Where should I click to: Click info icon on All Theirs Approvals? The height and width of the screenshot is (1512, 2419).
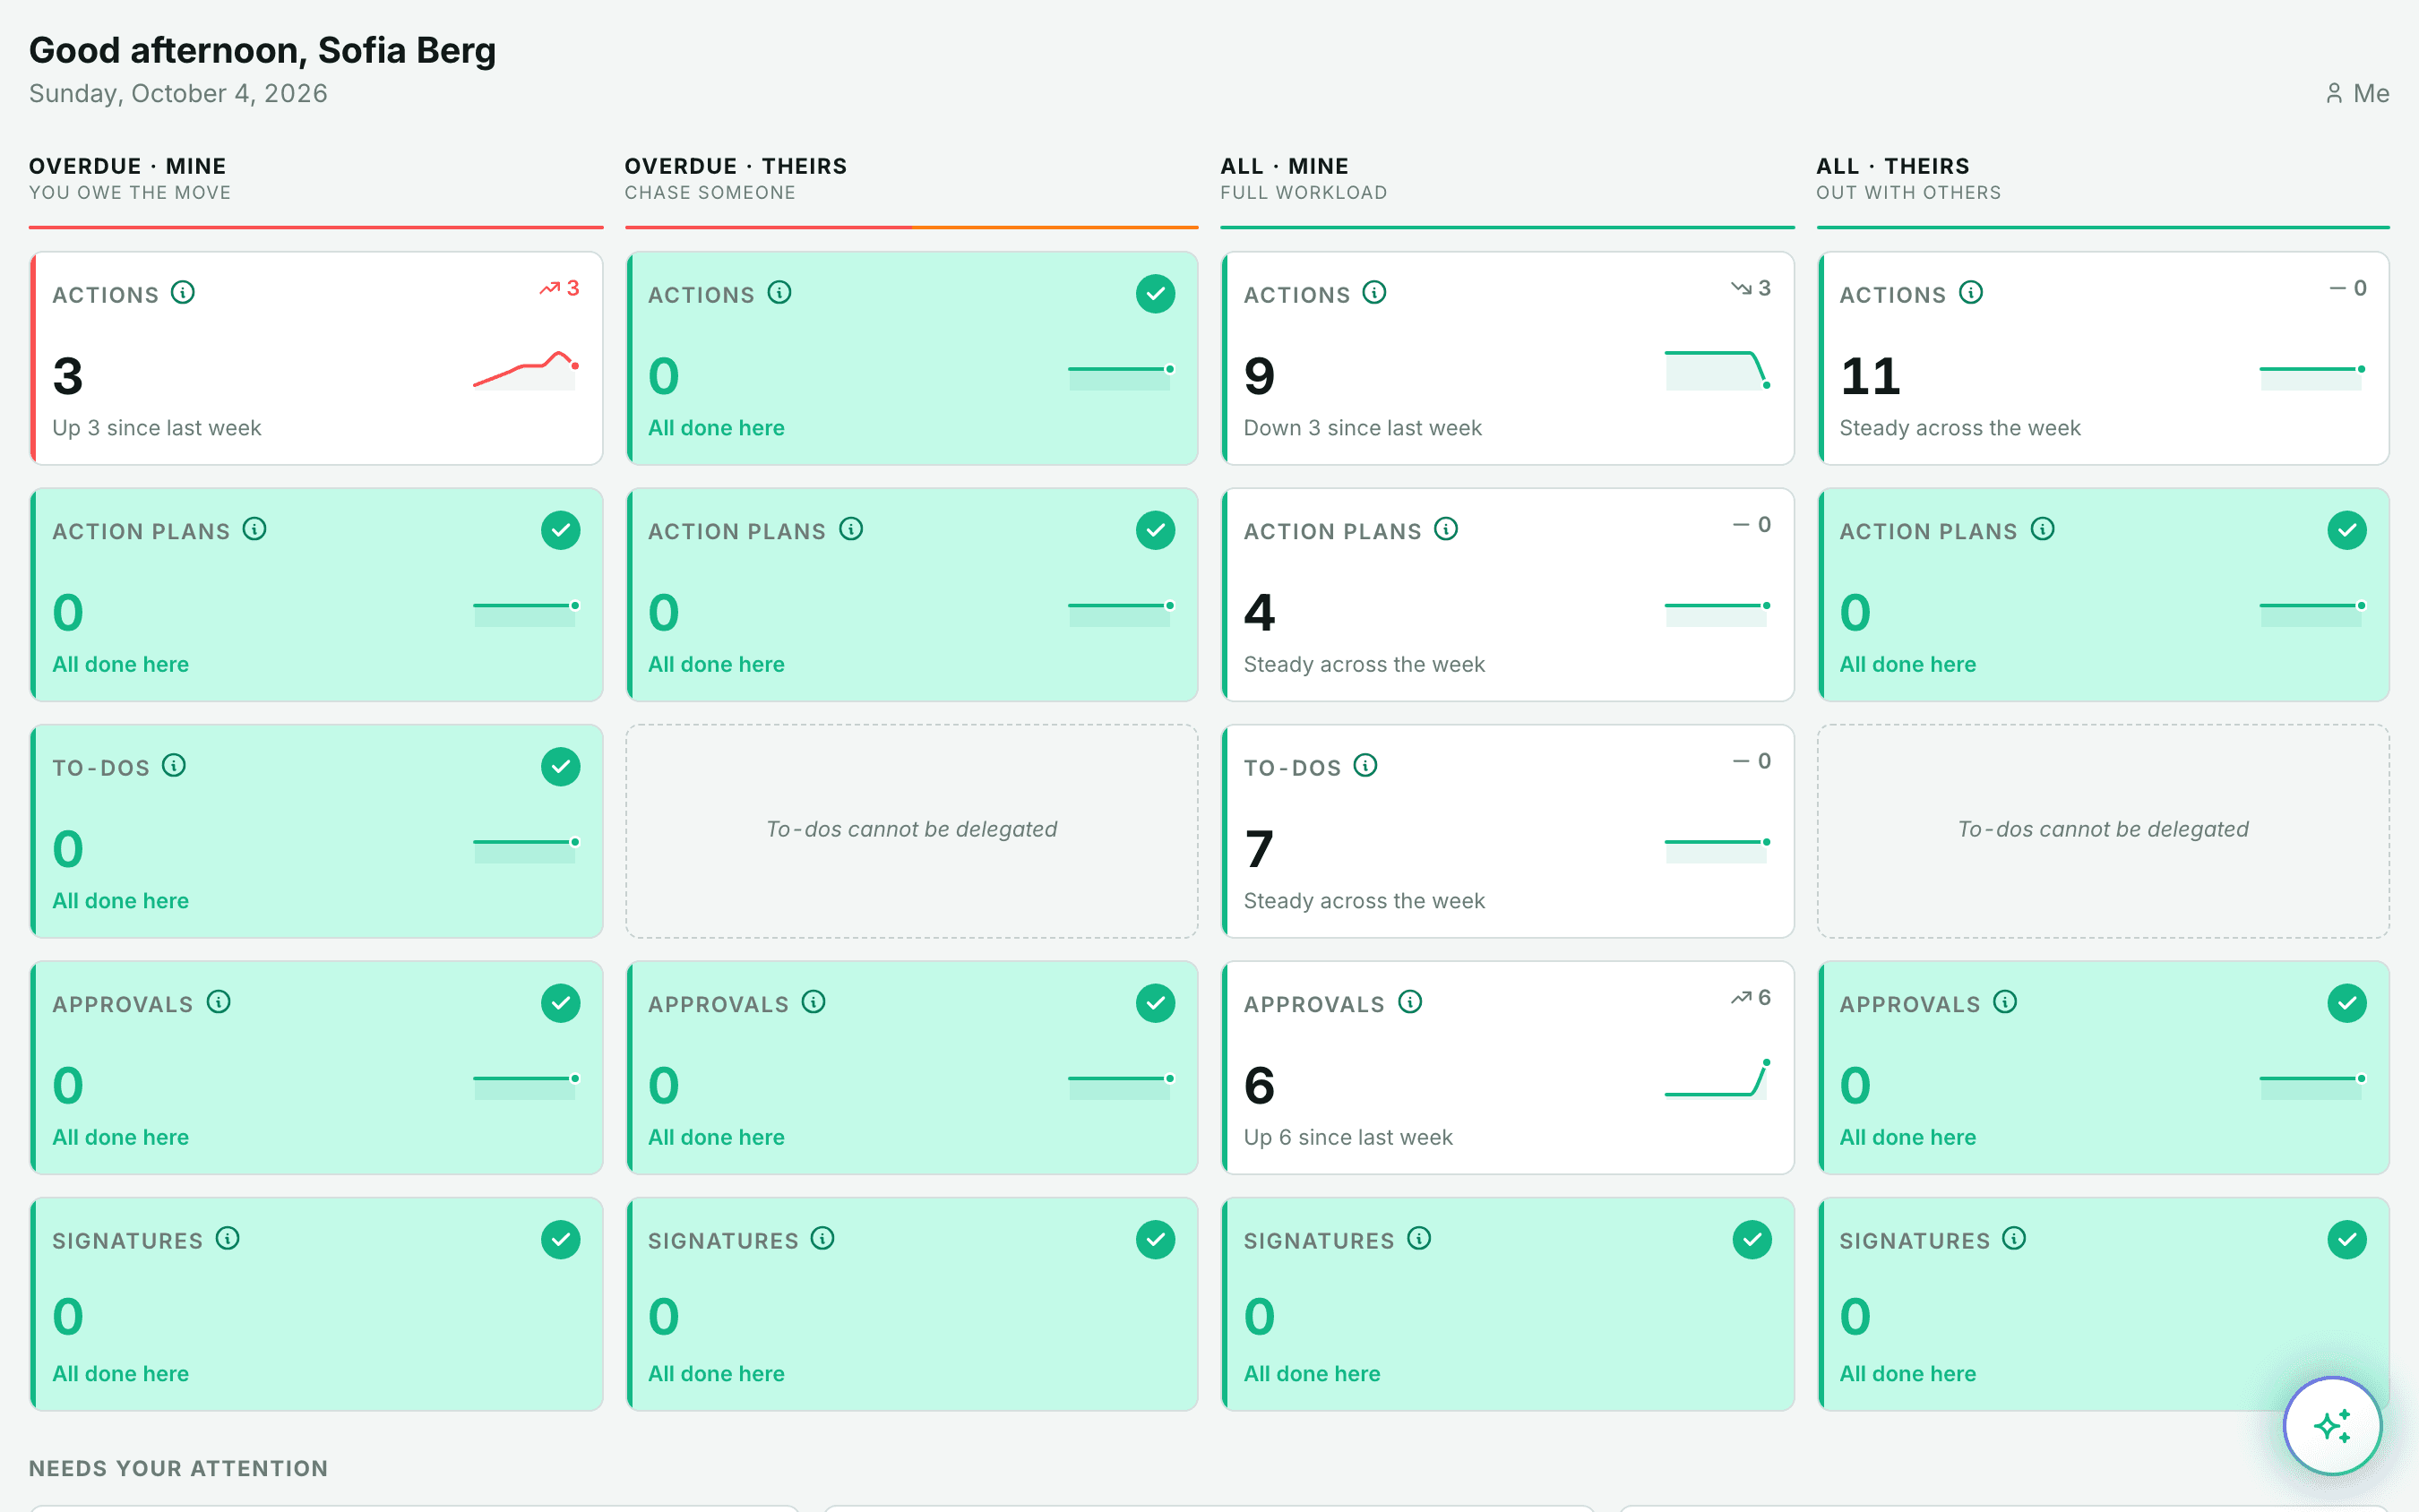click(2005, 1002)
